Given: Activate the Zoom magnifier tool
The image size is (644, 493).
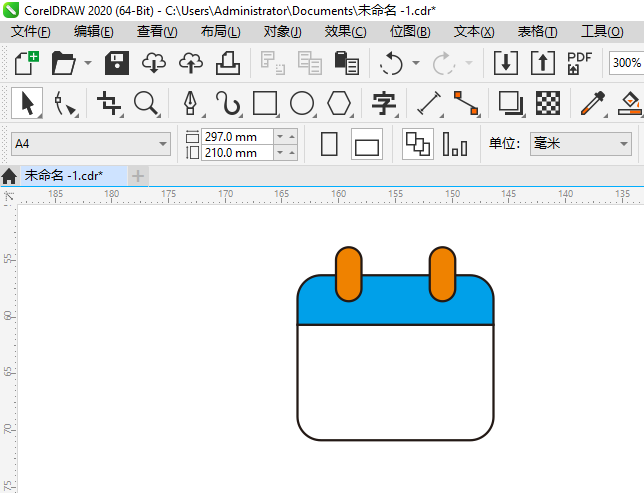Looking at the screenshot, I should coord(146,103).
